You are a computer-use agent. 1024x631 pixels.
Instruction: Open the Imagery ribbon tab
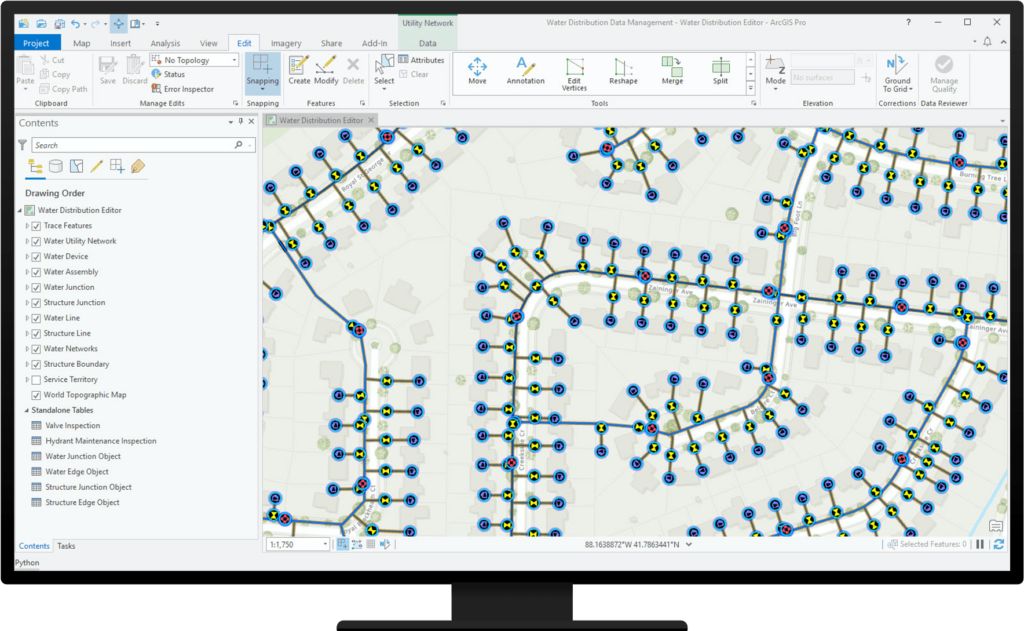(286, 43)
